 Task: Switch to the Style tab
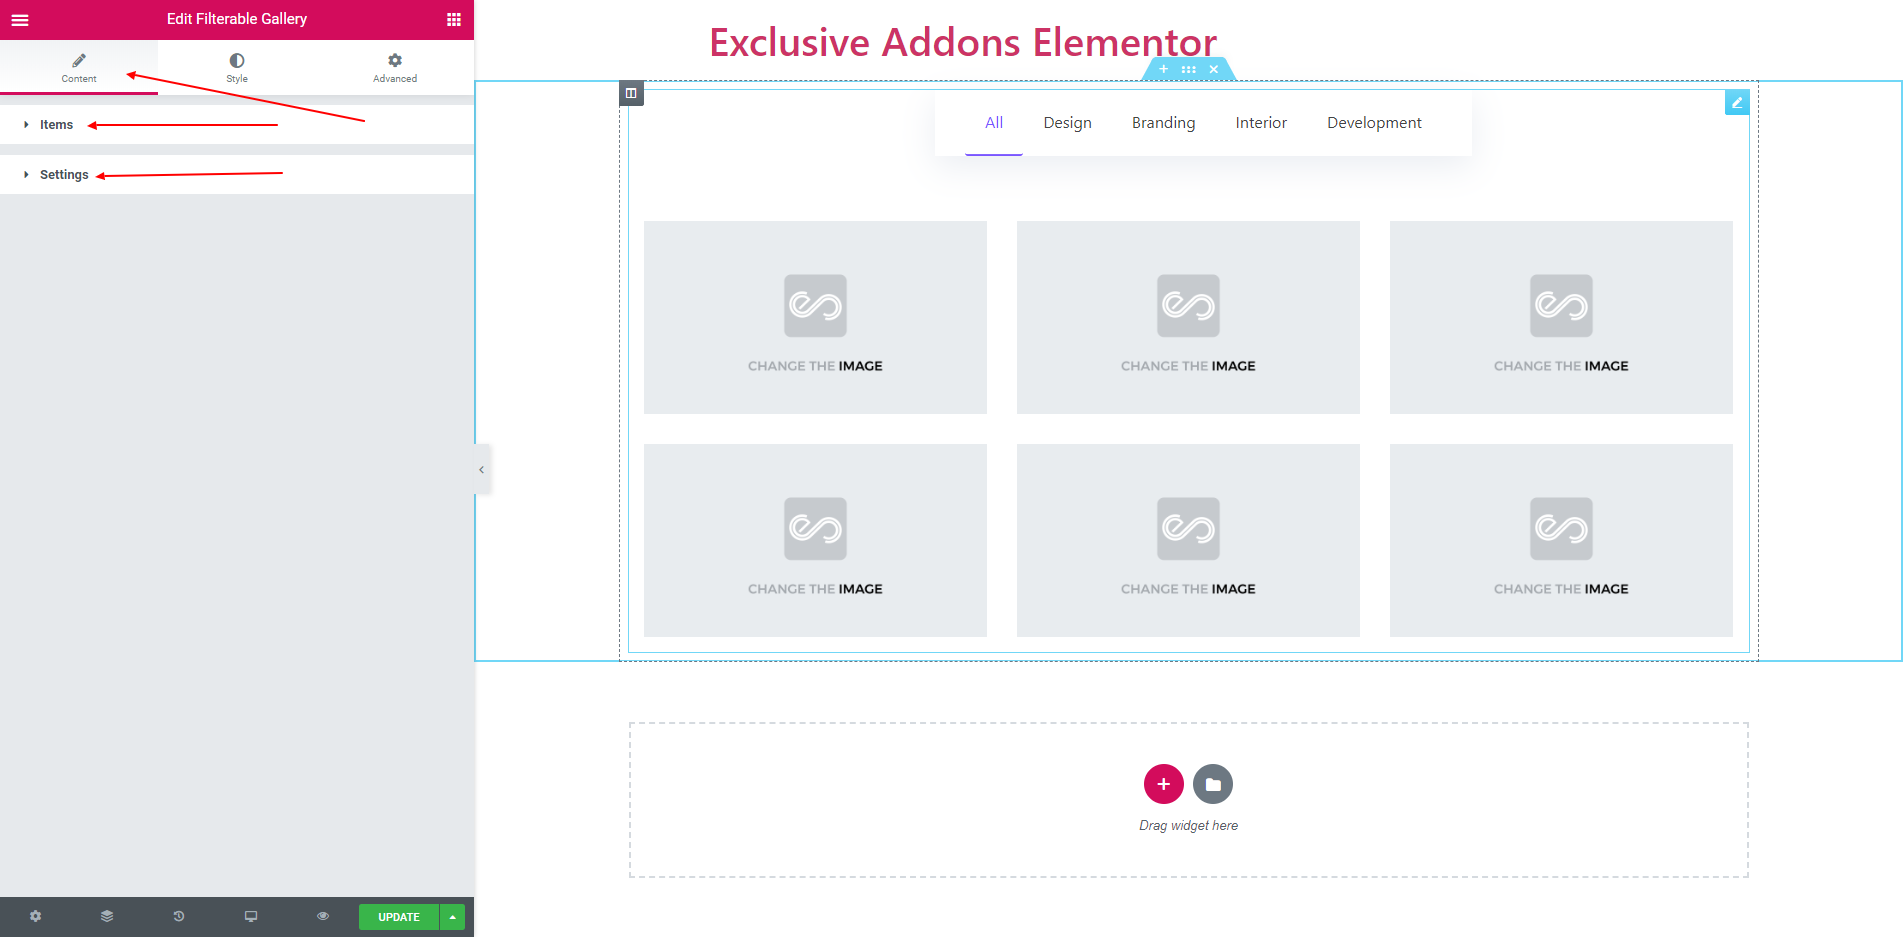click(237, 67)
